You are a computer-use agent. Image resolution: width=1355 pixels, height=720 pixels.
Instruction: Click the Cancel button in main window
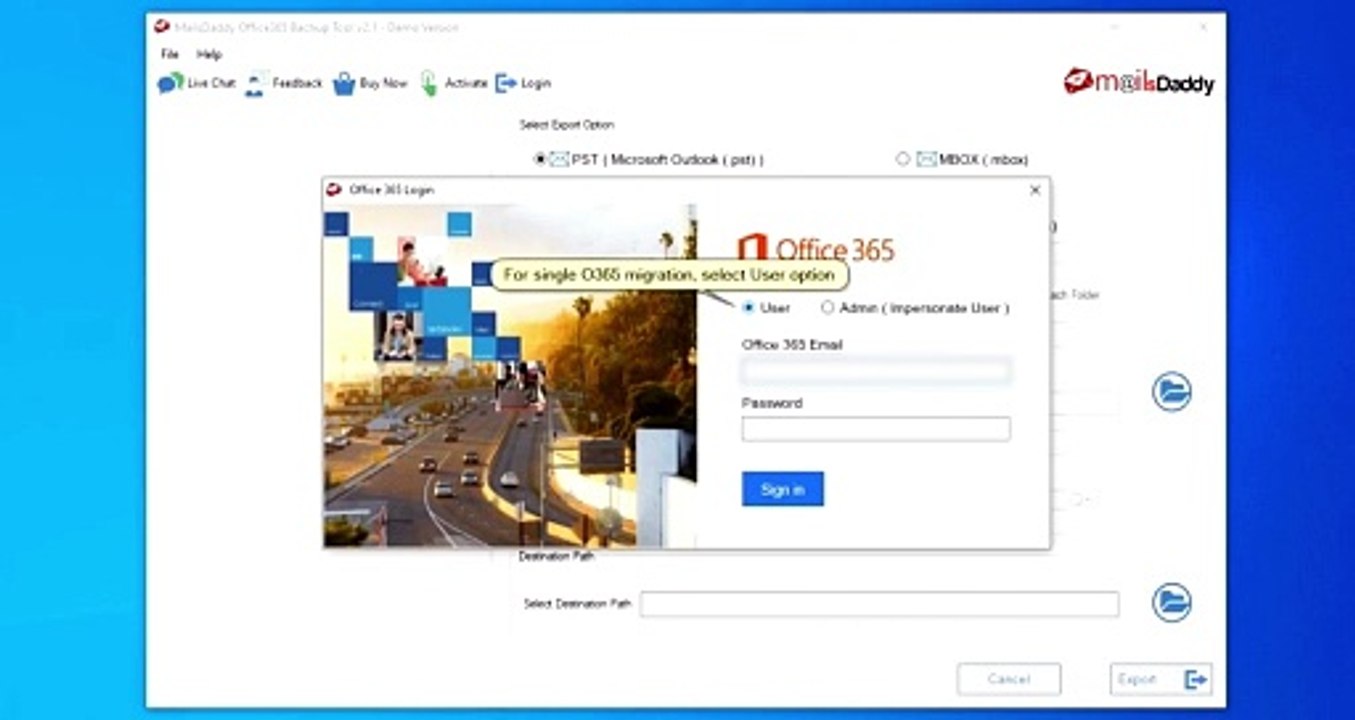(1009, 679)
